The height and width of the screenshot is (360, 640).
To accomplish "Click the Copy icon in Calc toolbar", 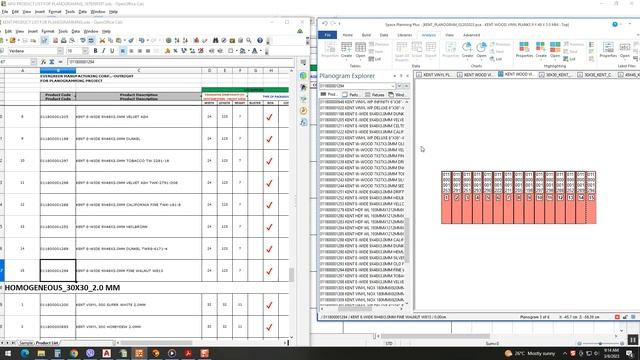I will coord(110,40).
